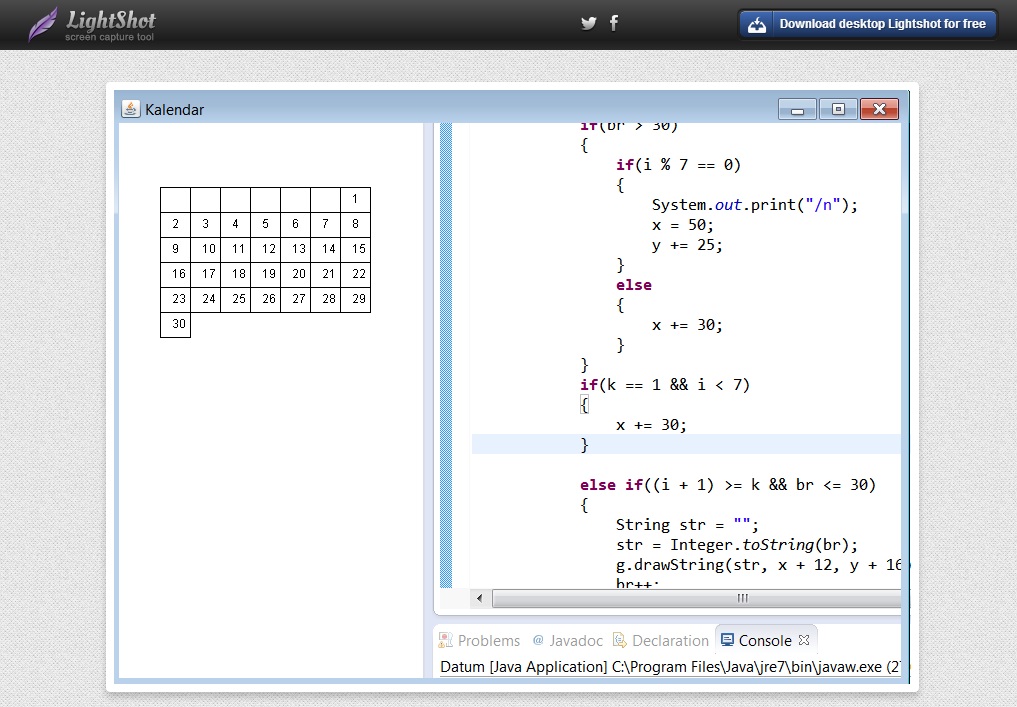This screenshot has width=1017, height=707.
Task: Open the LightShot logo home link
Action: [92, 25]
